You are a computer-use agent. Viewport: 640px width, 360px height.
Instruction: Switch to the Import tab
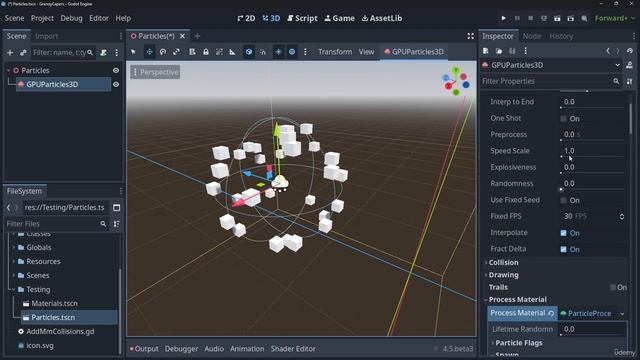click(x=47, y=36)
